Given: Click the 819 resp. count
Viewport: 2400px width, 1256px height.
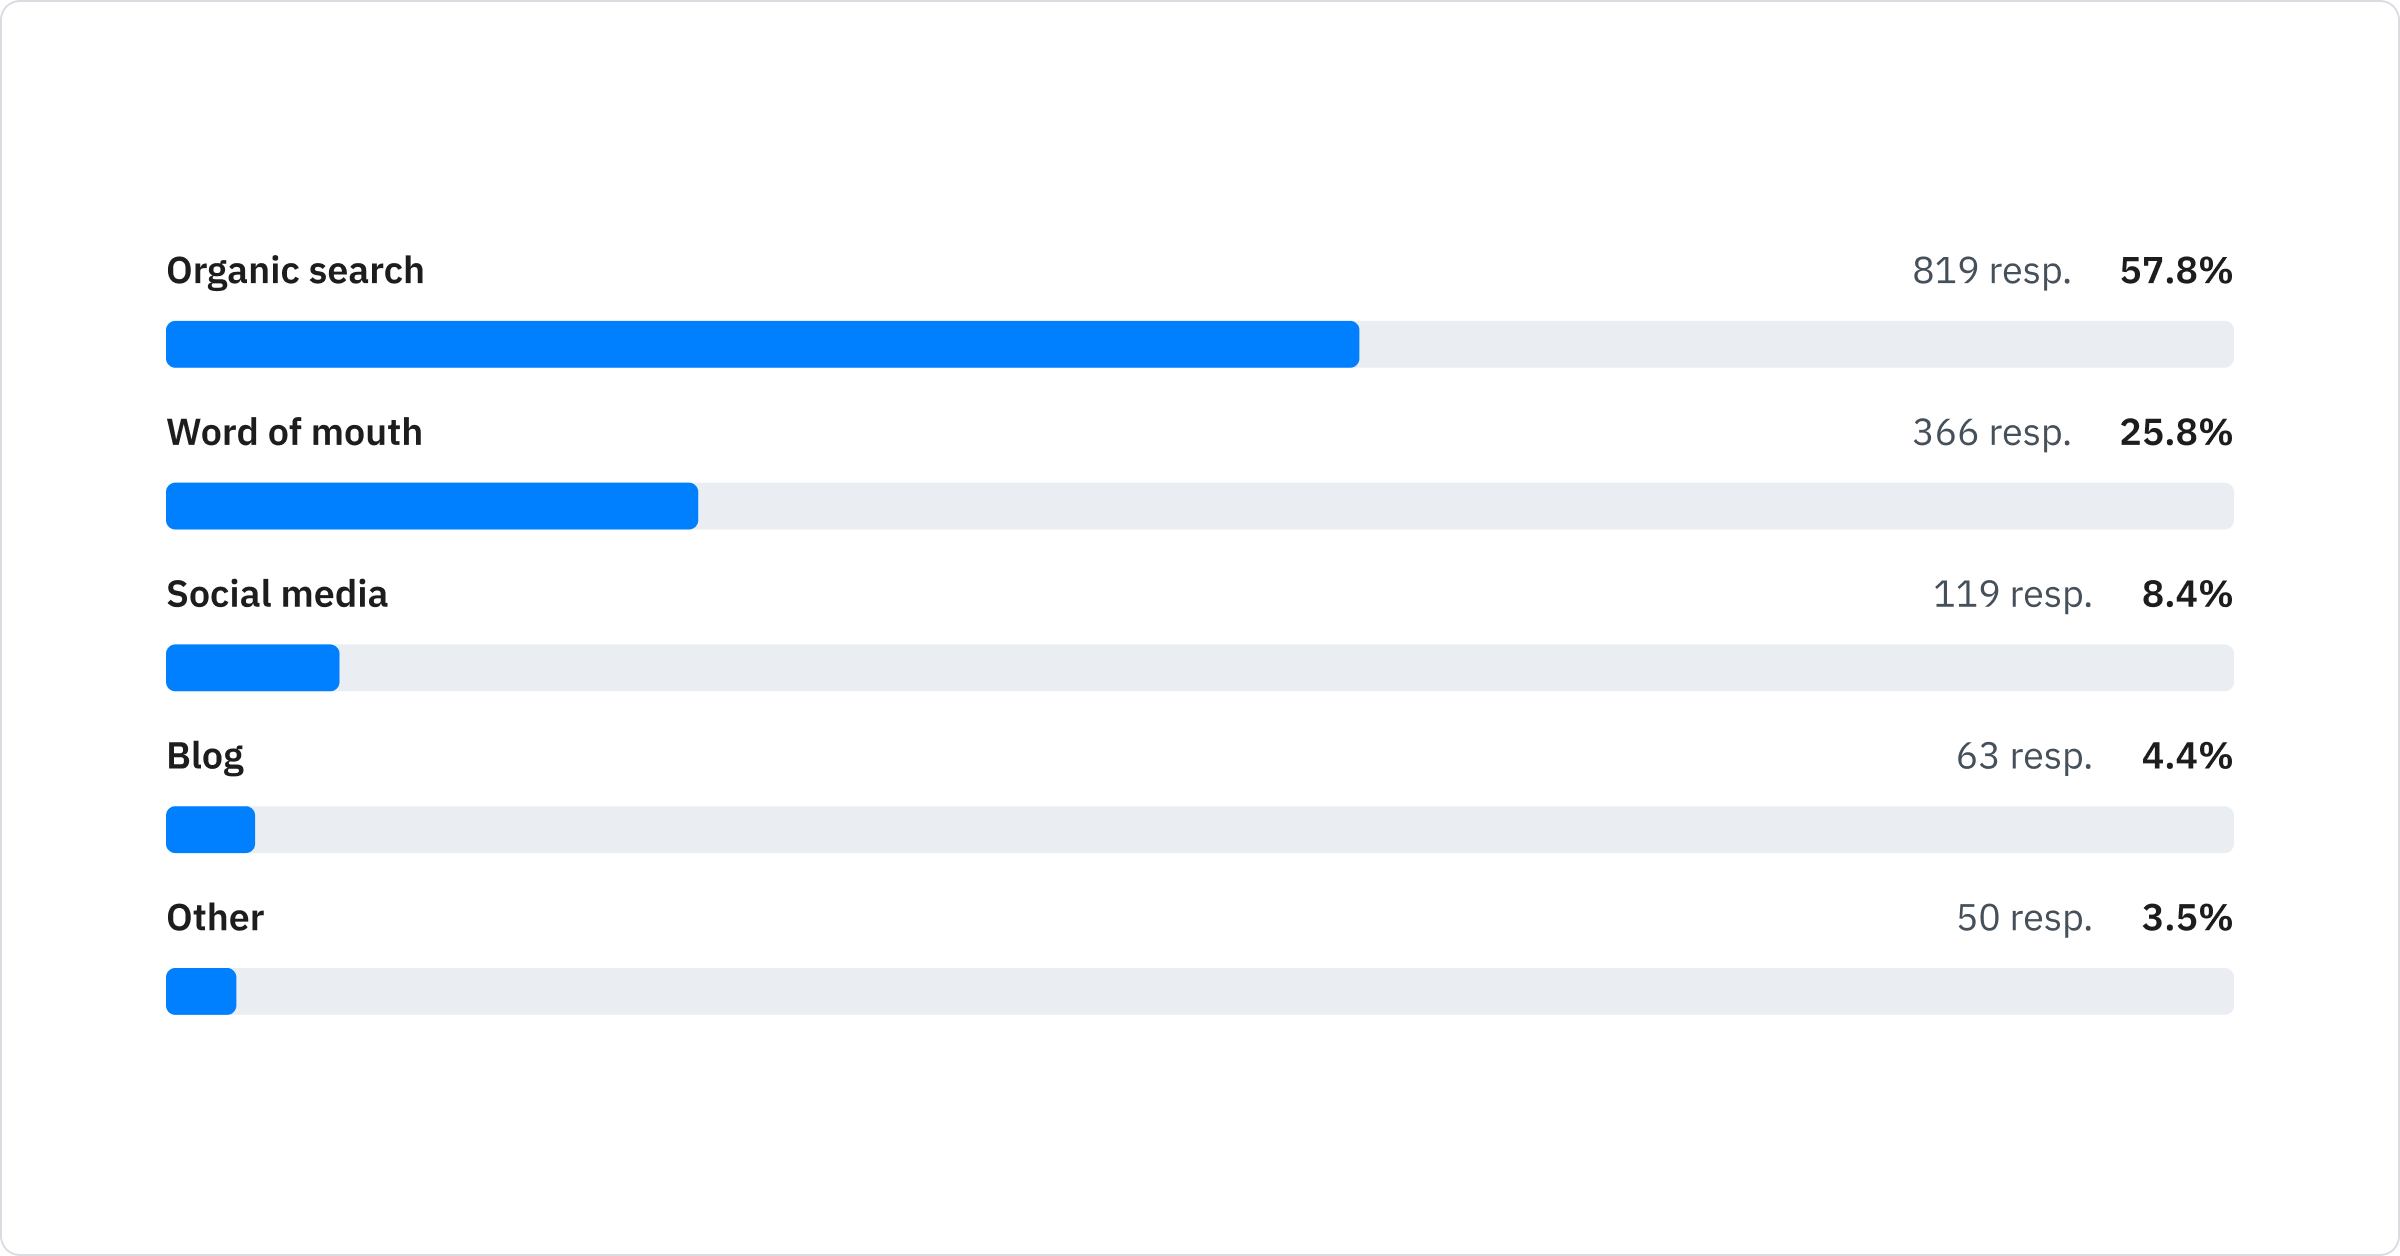Looking at the screenshot, I should point(1991,271).
